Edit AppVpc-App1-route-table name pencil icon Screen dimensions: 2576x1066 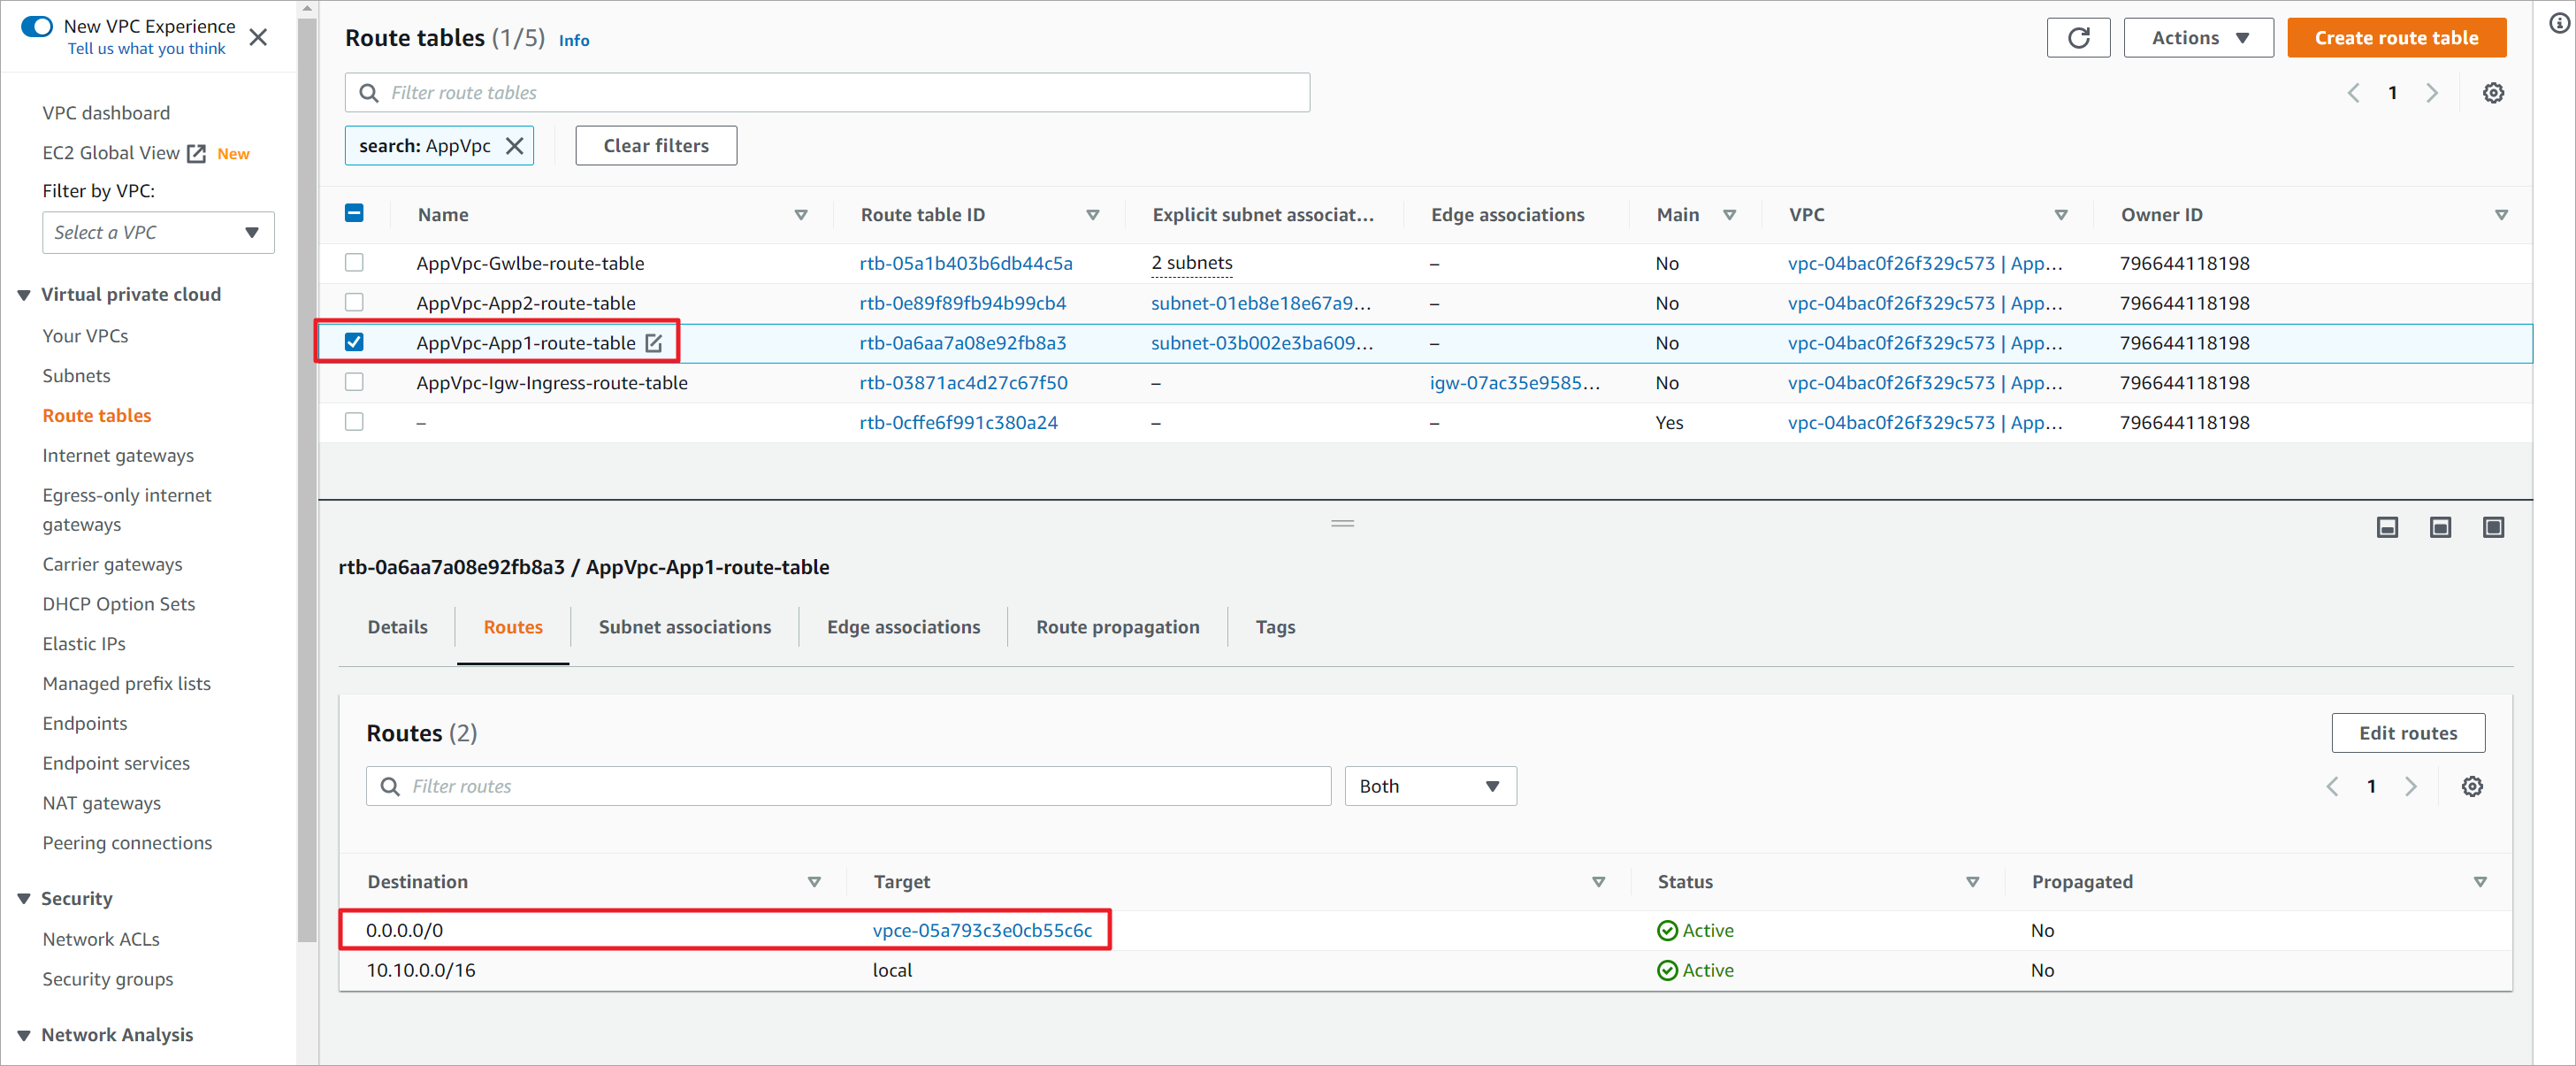[654, 343]
